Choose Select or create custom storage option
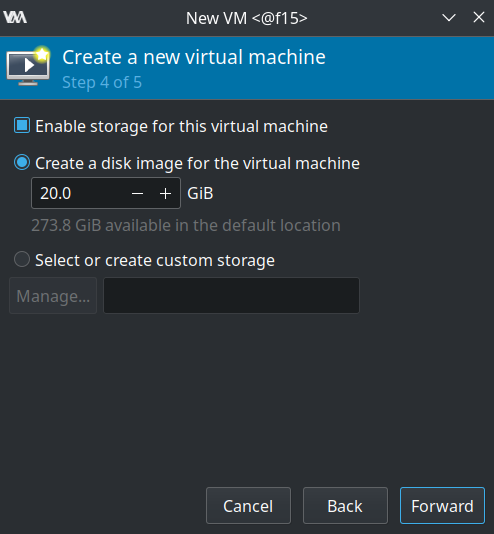Screen dimensions: 494x534 [22, 260]
